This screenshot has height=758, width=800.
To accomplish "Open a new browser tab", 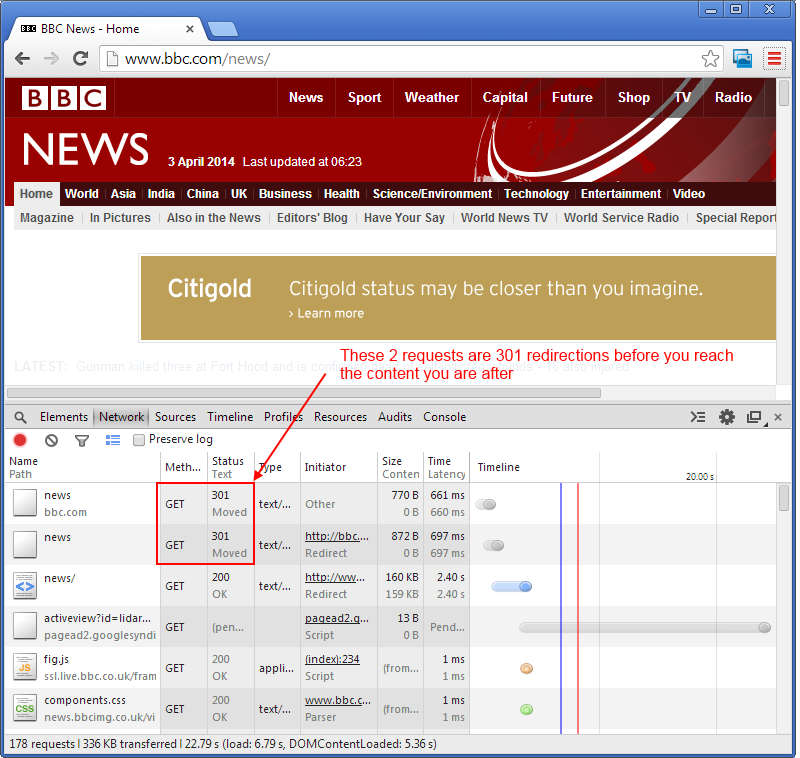I will [x=223, y=29].
